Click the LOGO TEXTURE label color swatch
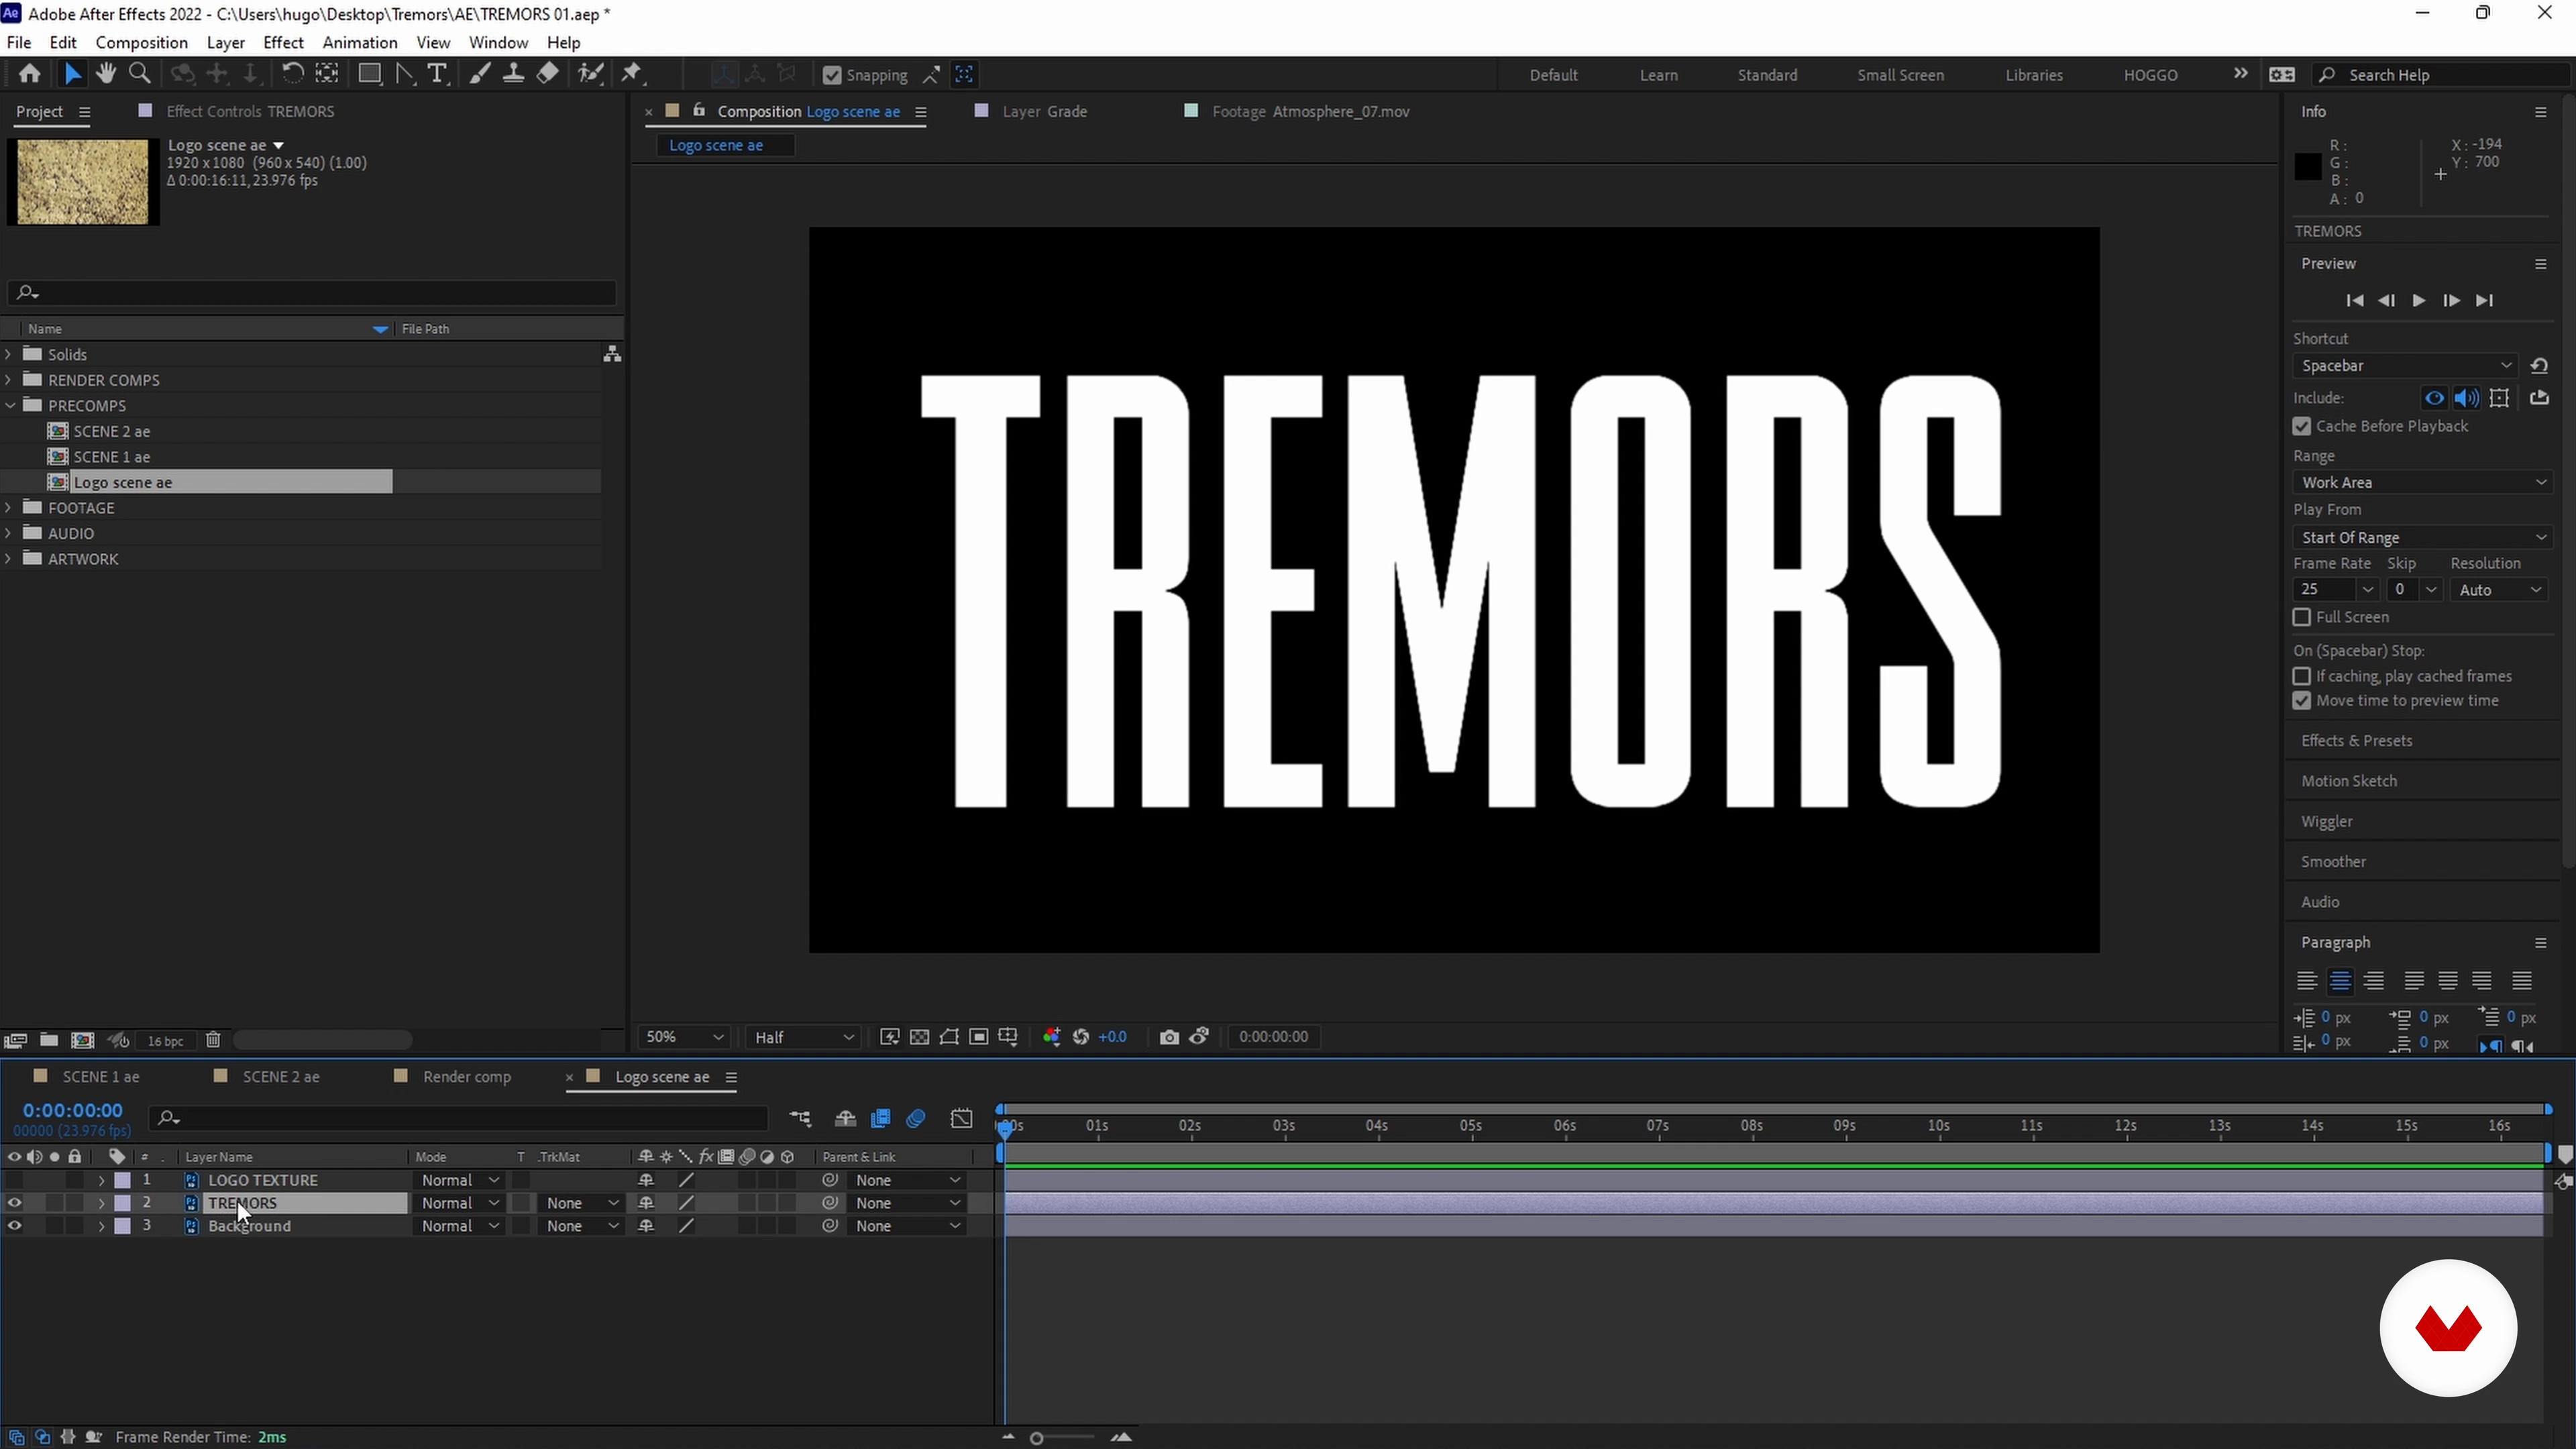This screenshot has width=2576, height=1449. point(123,1181)
